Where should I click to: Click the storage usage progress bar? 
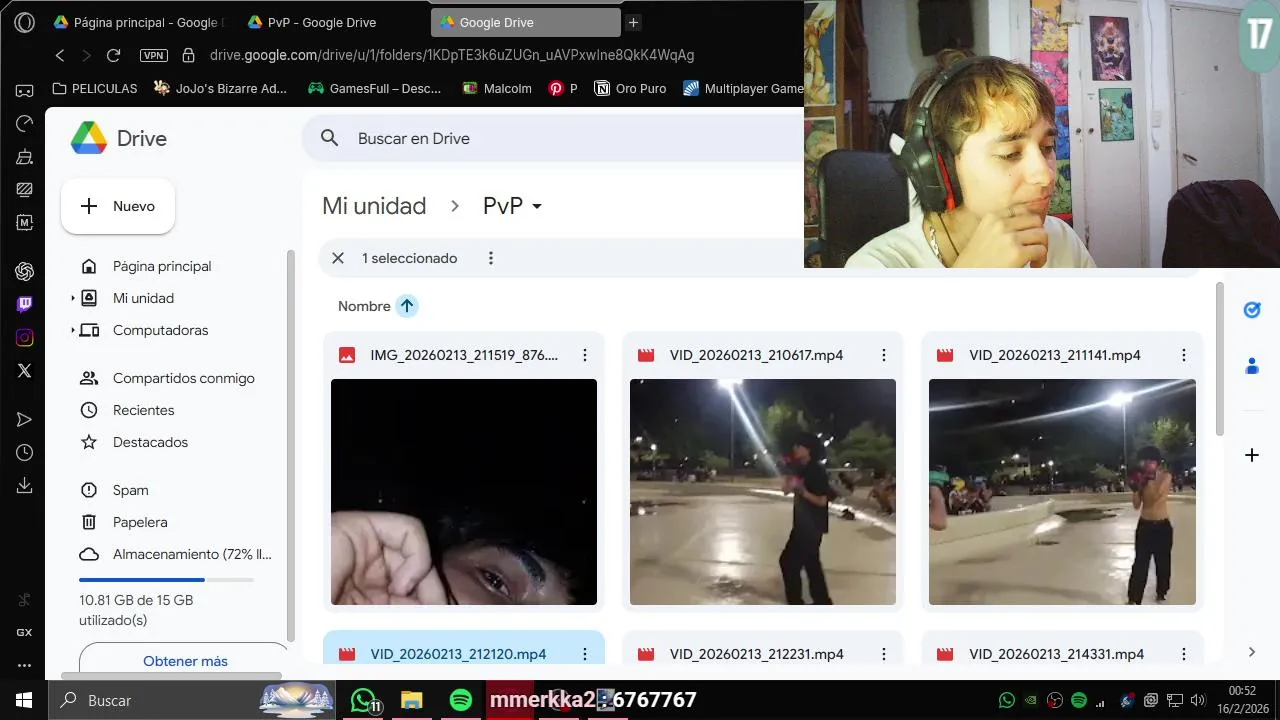(166, 580)
